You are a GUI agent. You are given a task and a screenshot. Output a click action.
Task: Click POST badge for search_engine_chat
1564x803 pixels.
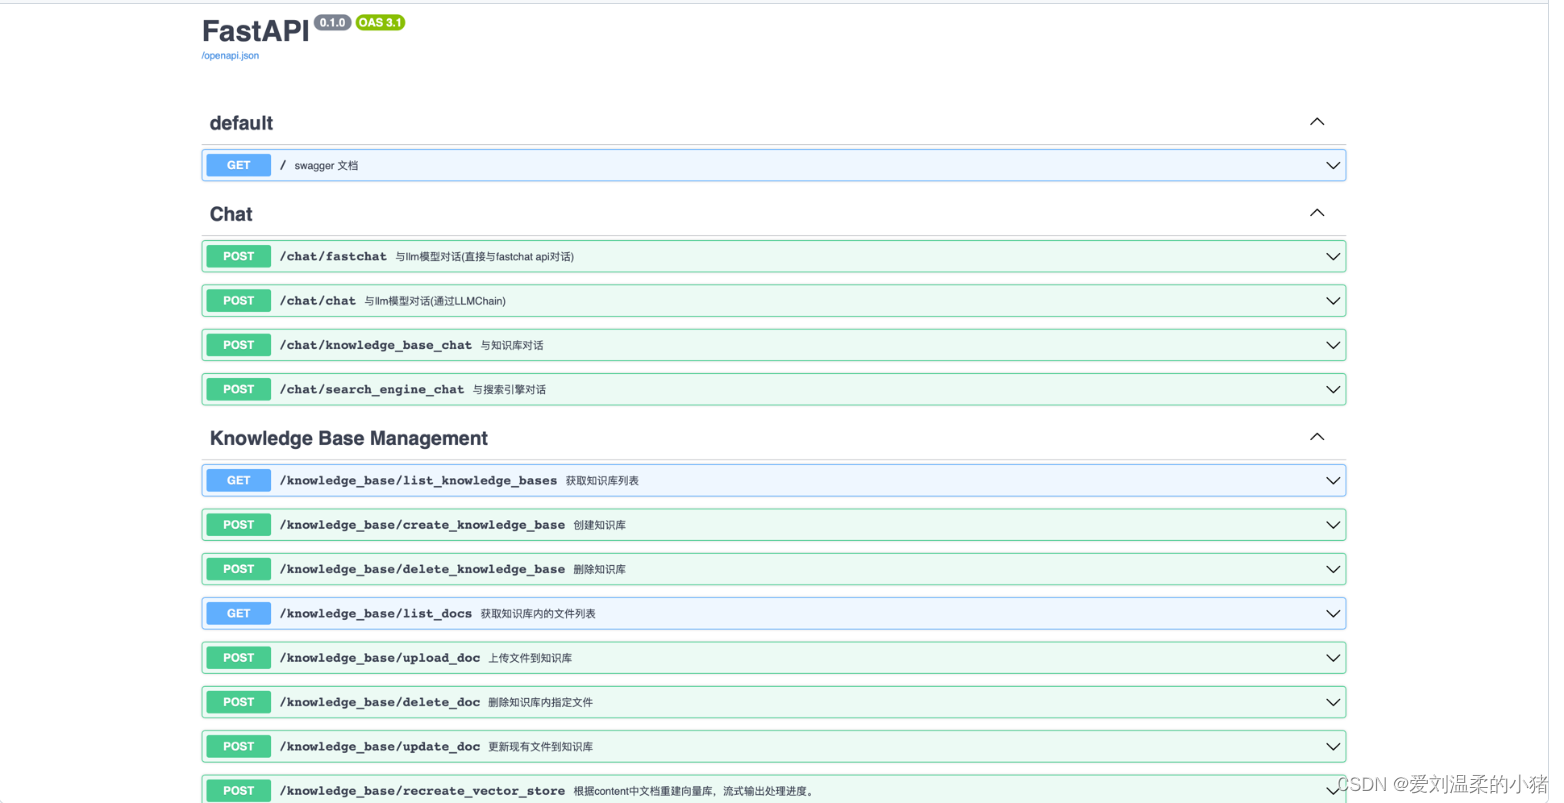click(239, 389)
